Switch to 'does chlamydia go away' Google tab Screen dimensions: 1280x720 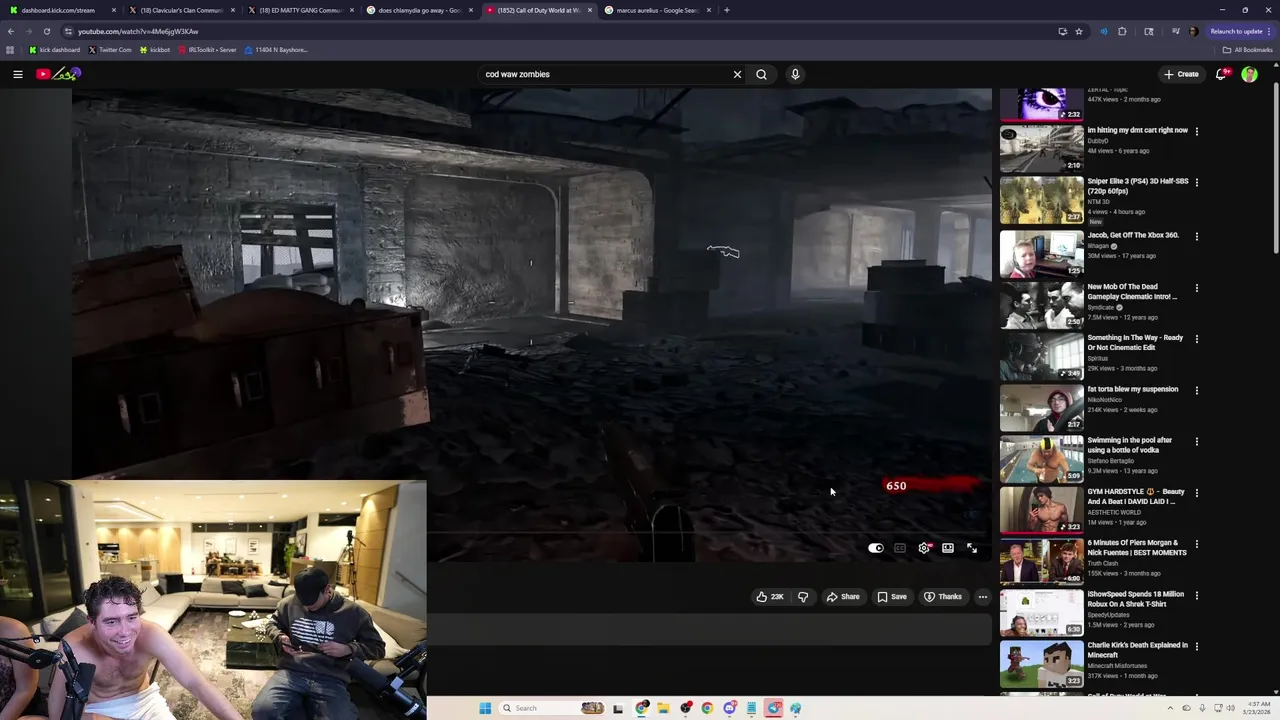418,10
